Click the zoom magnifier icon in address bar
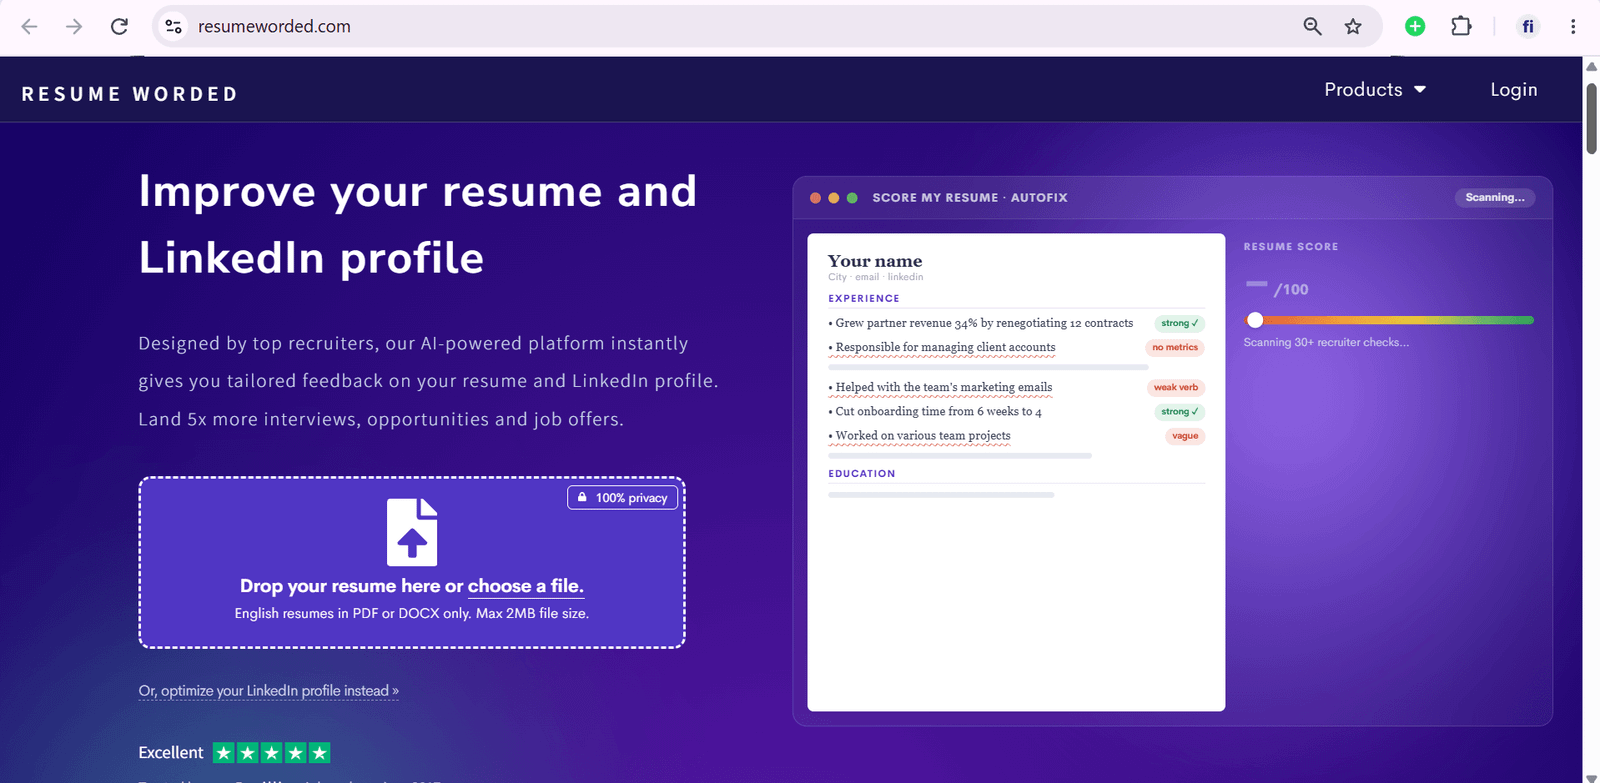 click(x=1312, y=27)
